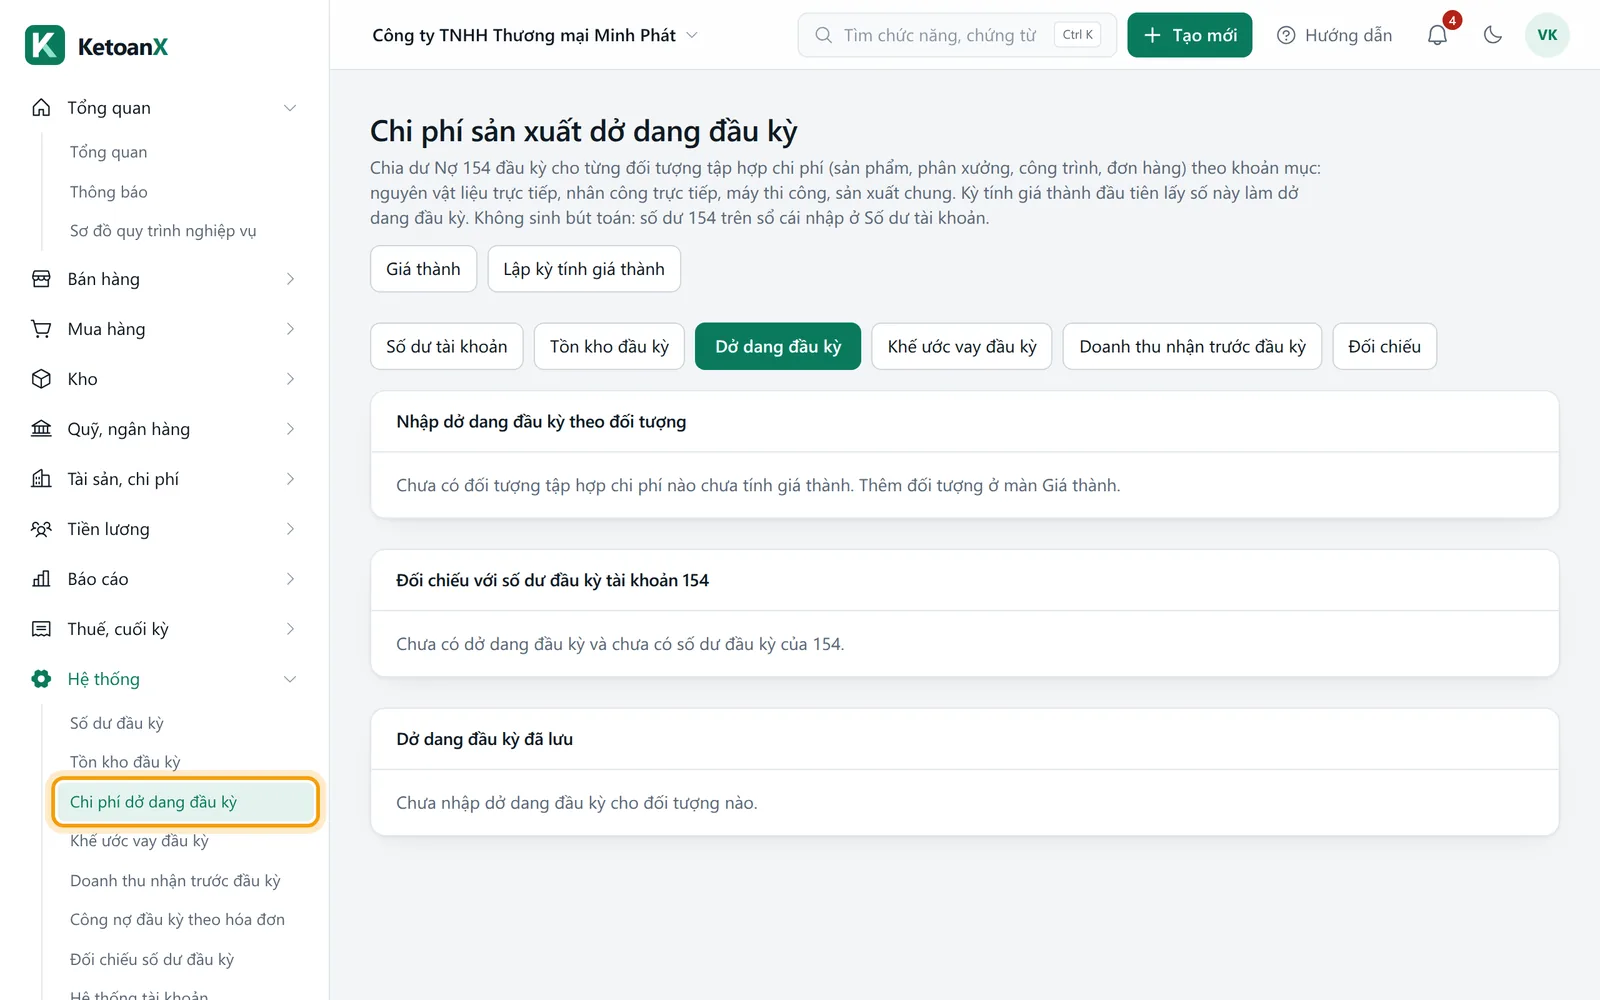Viewport: 1600px width, 1000px height.
Task: Open Công nợ đầu kỳ theo hóa đơn
Action: (177, 920)
